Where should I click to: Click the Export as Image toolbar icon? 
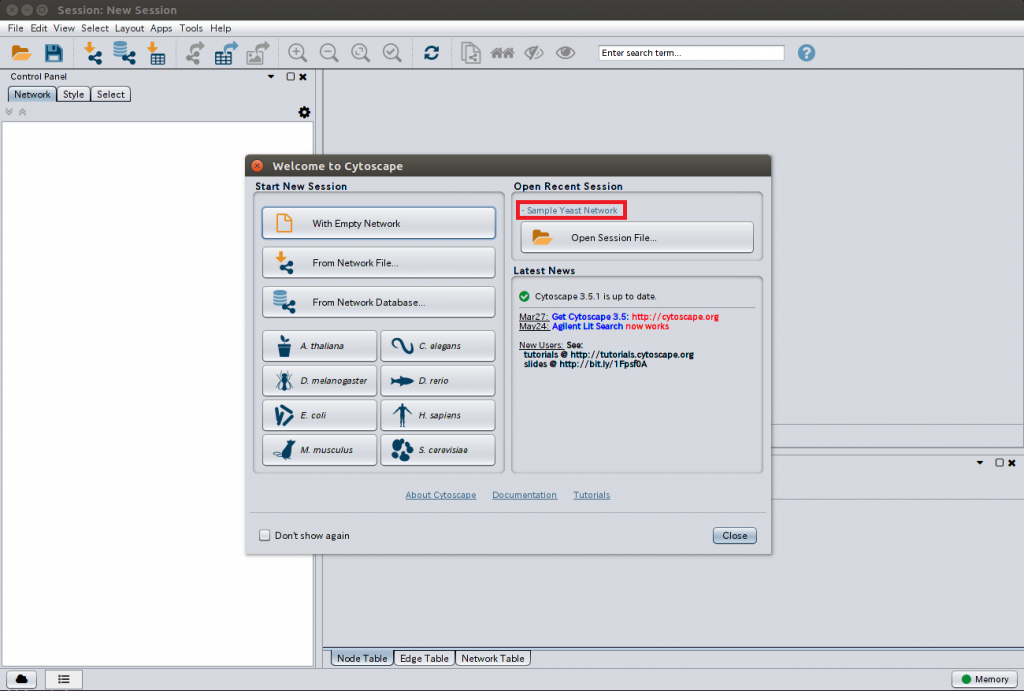pos(257,53)
